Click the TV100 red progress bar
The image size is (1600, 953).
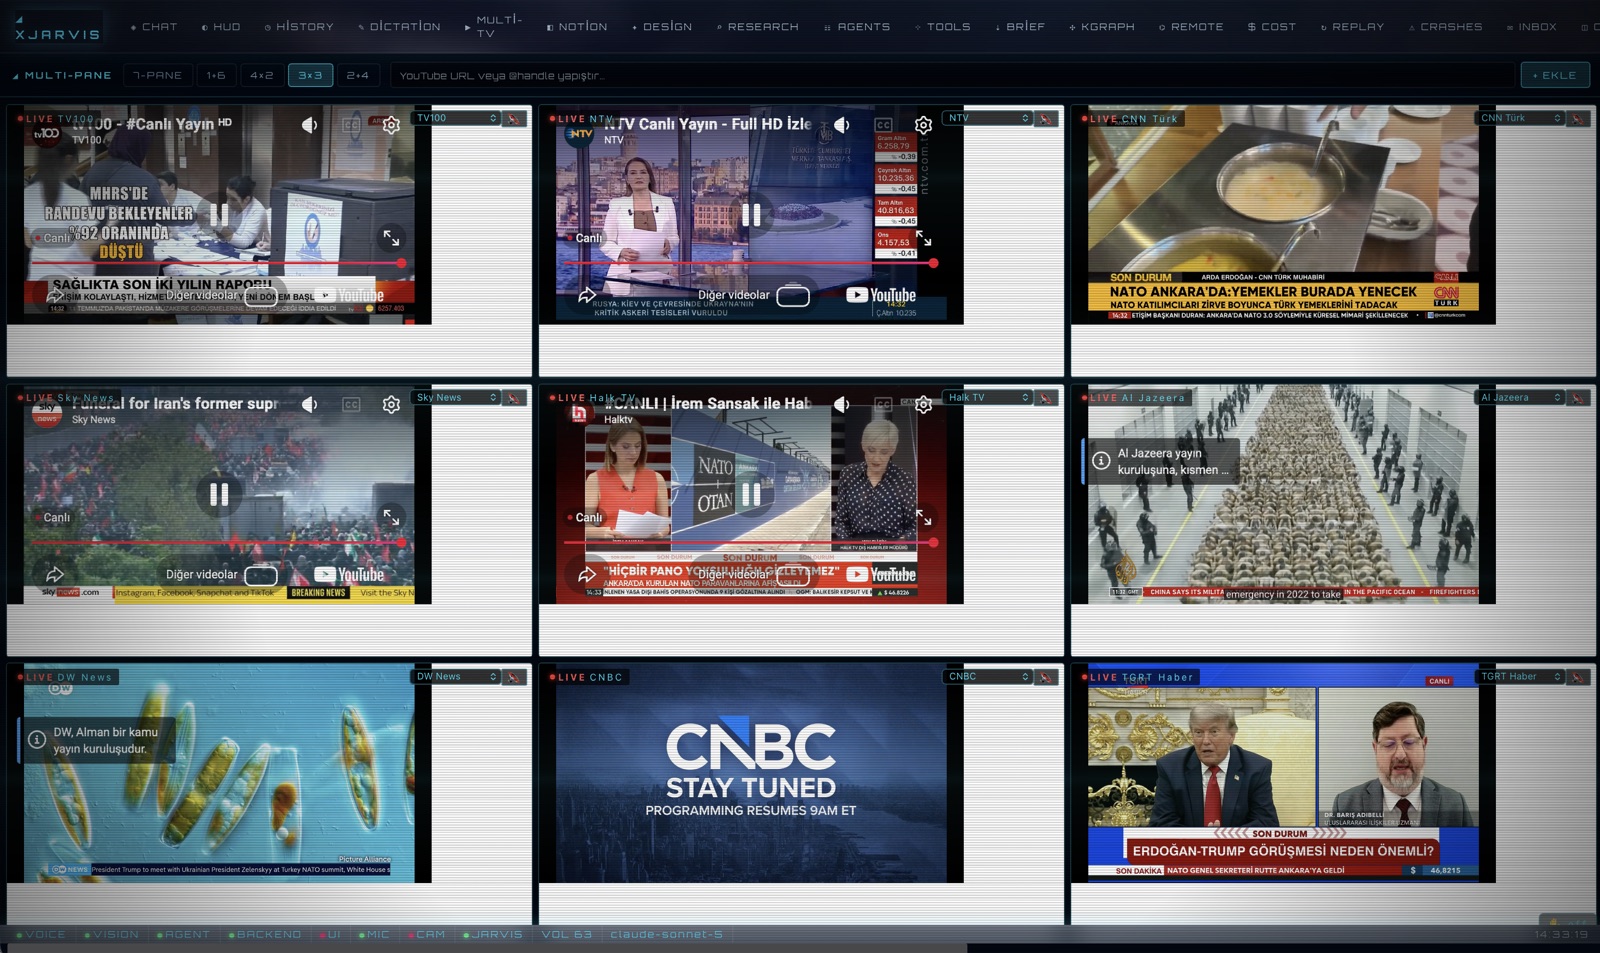(219, 263)
